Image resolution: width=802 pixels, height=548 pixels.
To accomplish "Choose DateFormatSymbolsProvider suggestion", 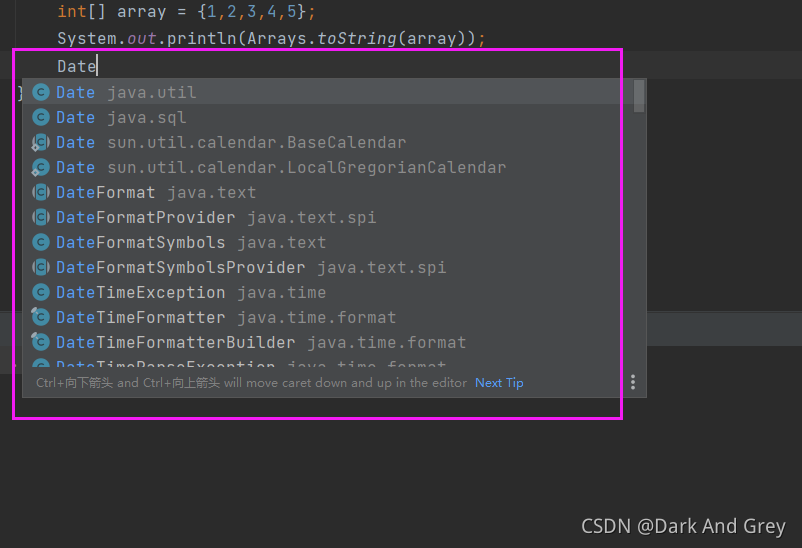I will (327, 267).
